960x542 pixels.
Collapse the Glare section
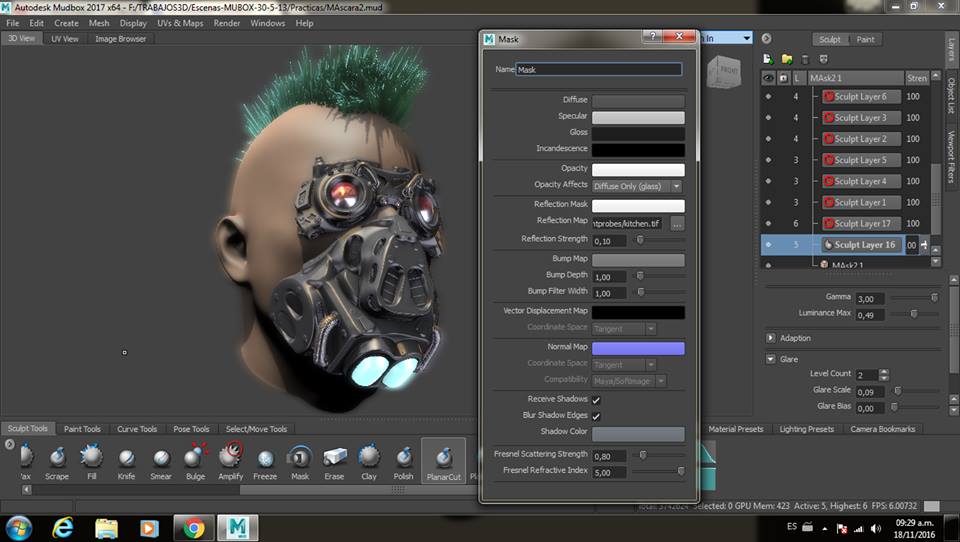click(x=771, y=359)
